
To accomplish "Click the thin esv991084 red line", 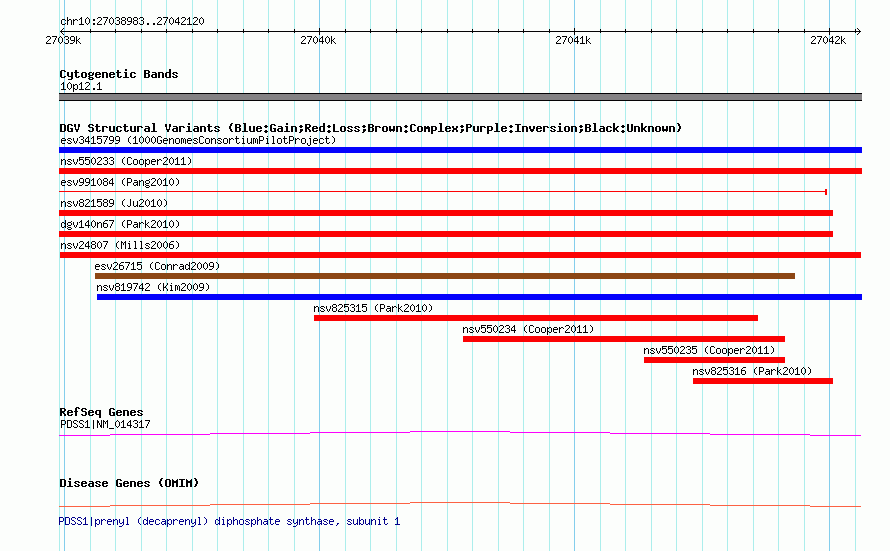I will (x=443, y=192).
